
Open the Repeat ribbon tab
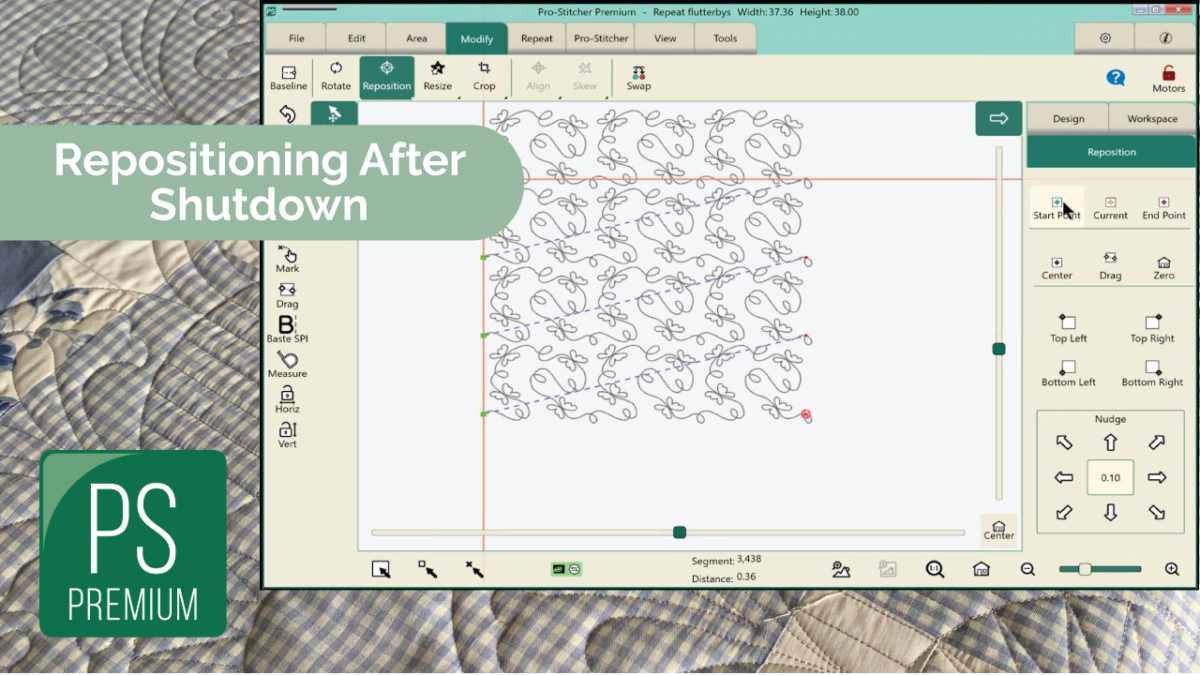click(x=537, y=38)
